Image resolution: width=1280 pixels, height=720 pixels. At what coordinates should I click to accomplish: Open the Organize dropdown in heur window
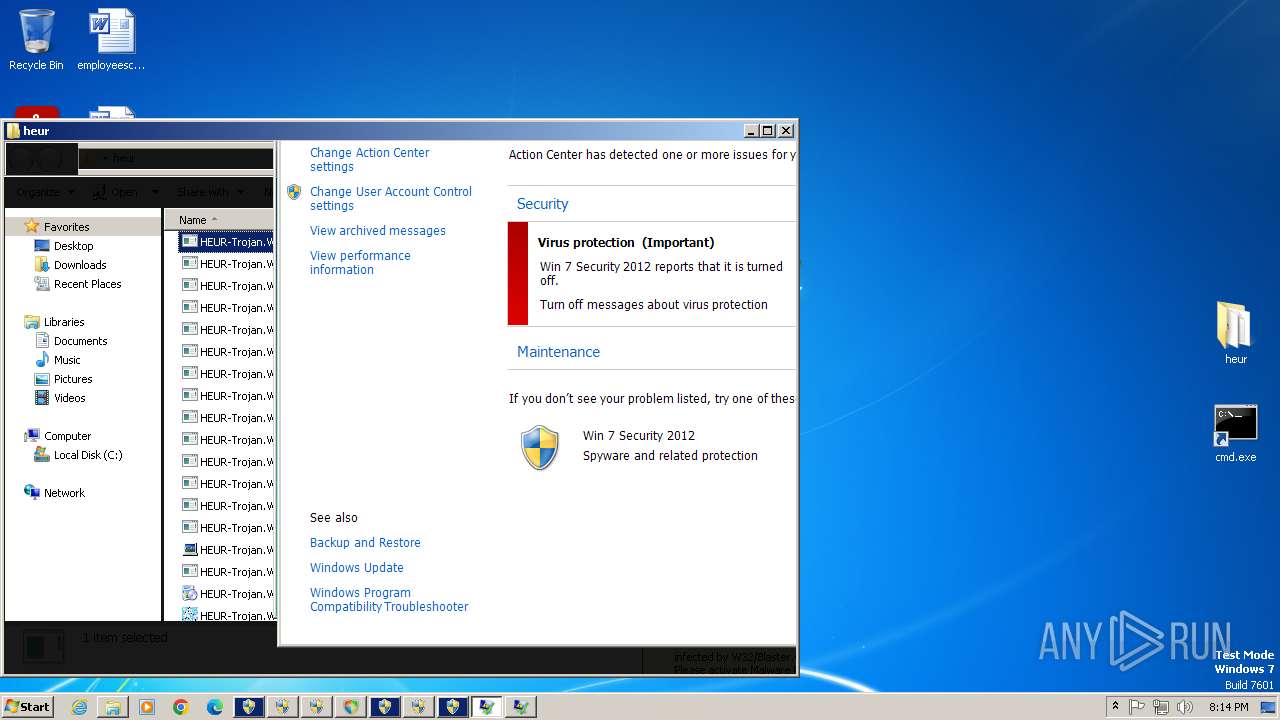45,192
